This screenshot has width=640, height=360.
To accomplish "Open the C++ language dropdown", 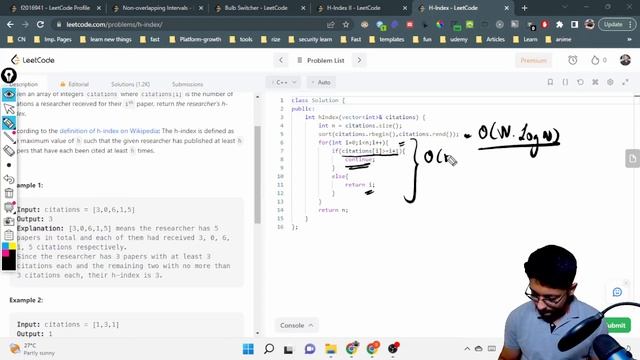I will [x=284, y=82].
